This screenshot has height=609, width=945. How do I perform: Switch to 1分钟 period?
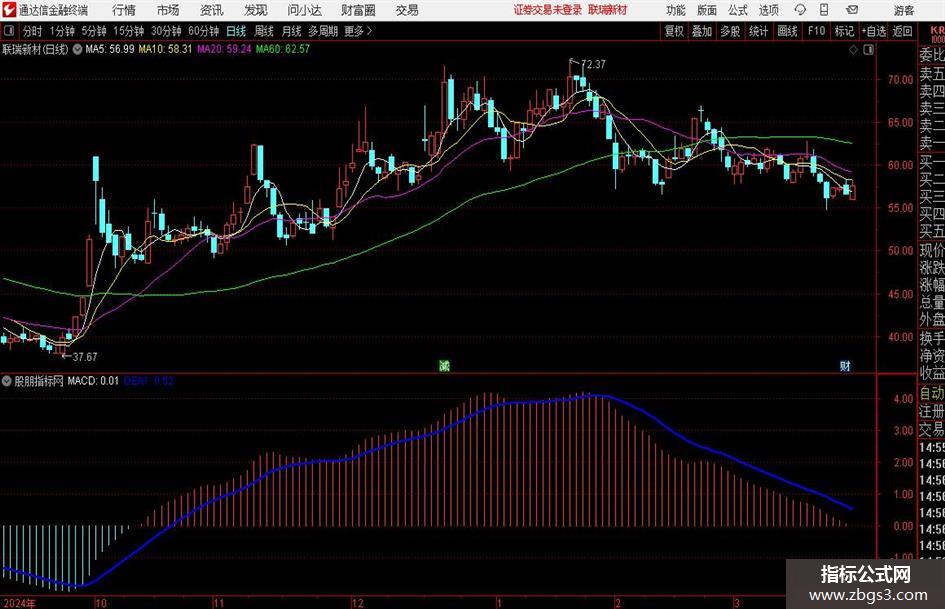(62, 31)
